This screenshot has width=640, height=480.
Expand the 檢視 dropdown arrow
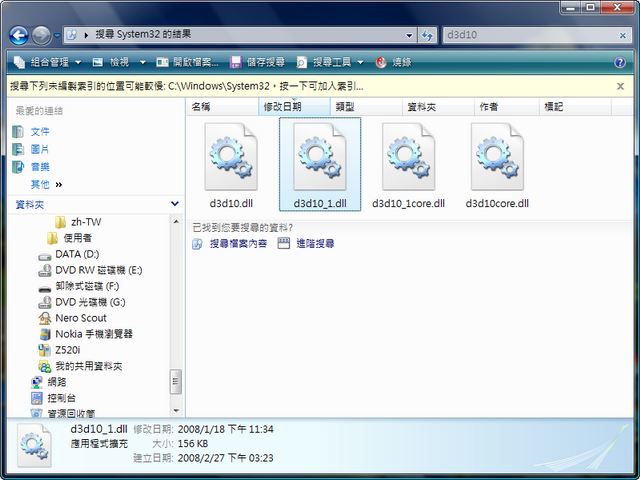pos(142,62)
